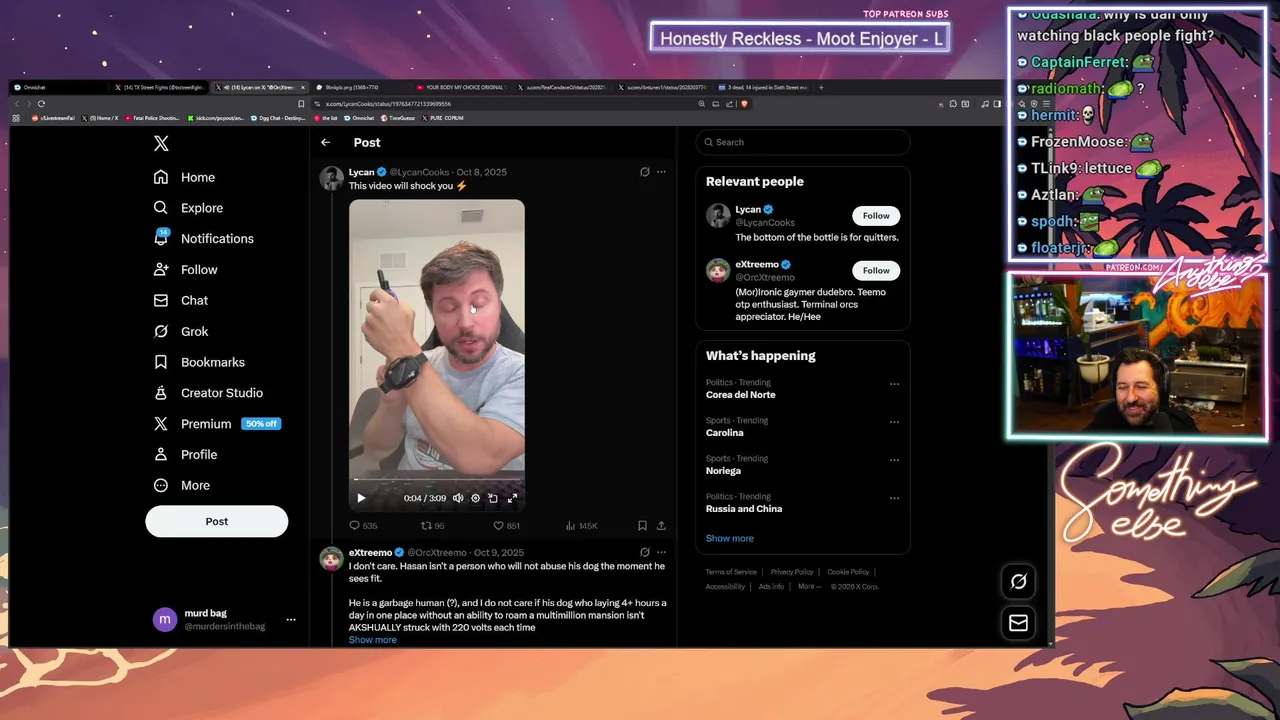Focus the X Search field
Image resolution: width=1280 pixels, height=720 pixels.
(x=803, y=142)
